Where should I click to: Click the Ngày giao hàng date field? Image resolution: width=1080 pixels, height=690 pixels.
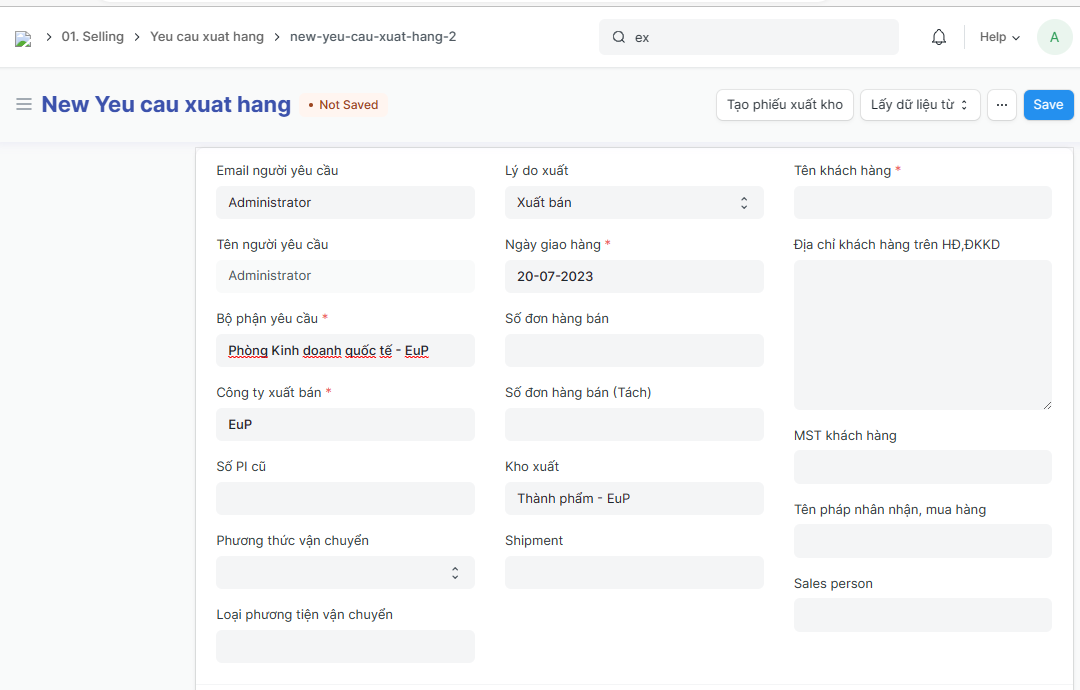[634, 277]
